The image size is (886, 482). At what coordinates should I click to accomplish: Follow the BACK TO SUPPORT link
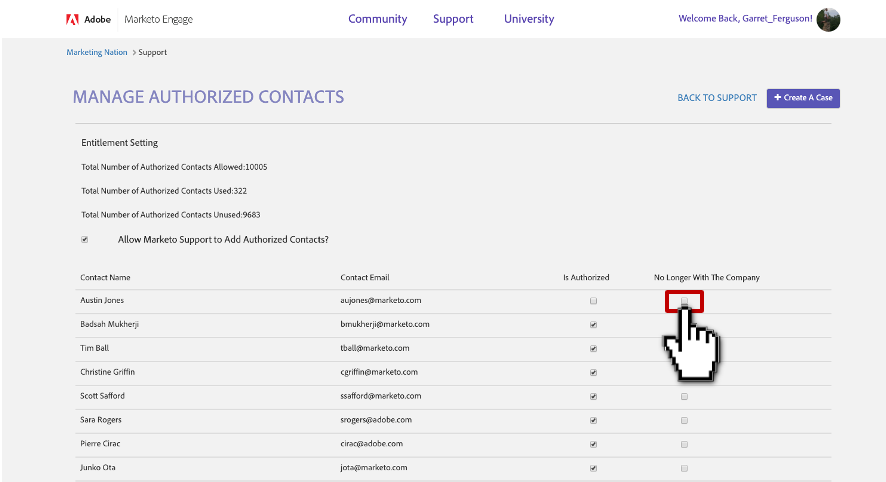click(717, 98)
